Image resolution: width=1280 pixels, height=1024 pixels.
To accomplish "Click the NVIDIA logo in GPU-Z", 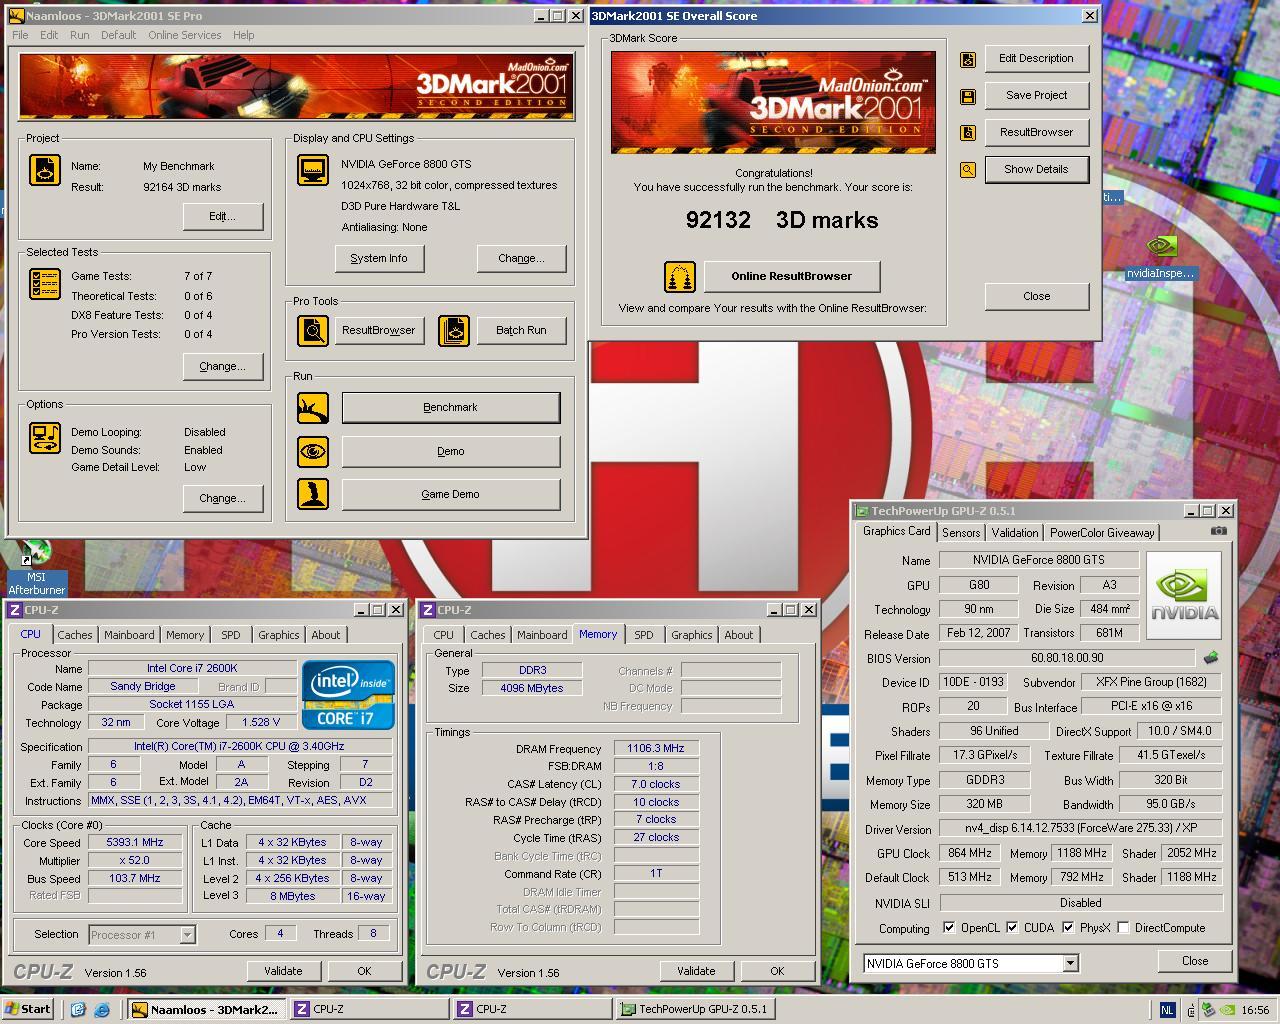I will click(x=1184, y=597).
